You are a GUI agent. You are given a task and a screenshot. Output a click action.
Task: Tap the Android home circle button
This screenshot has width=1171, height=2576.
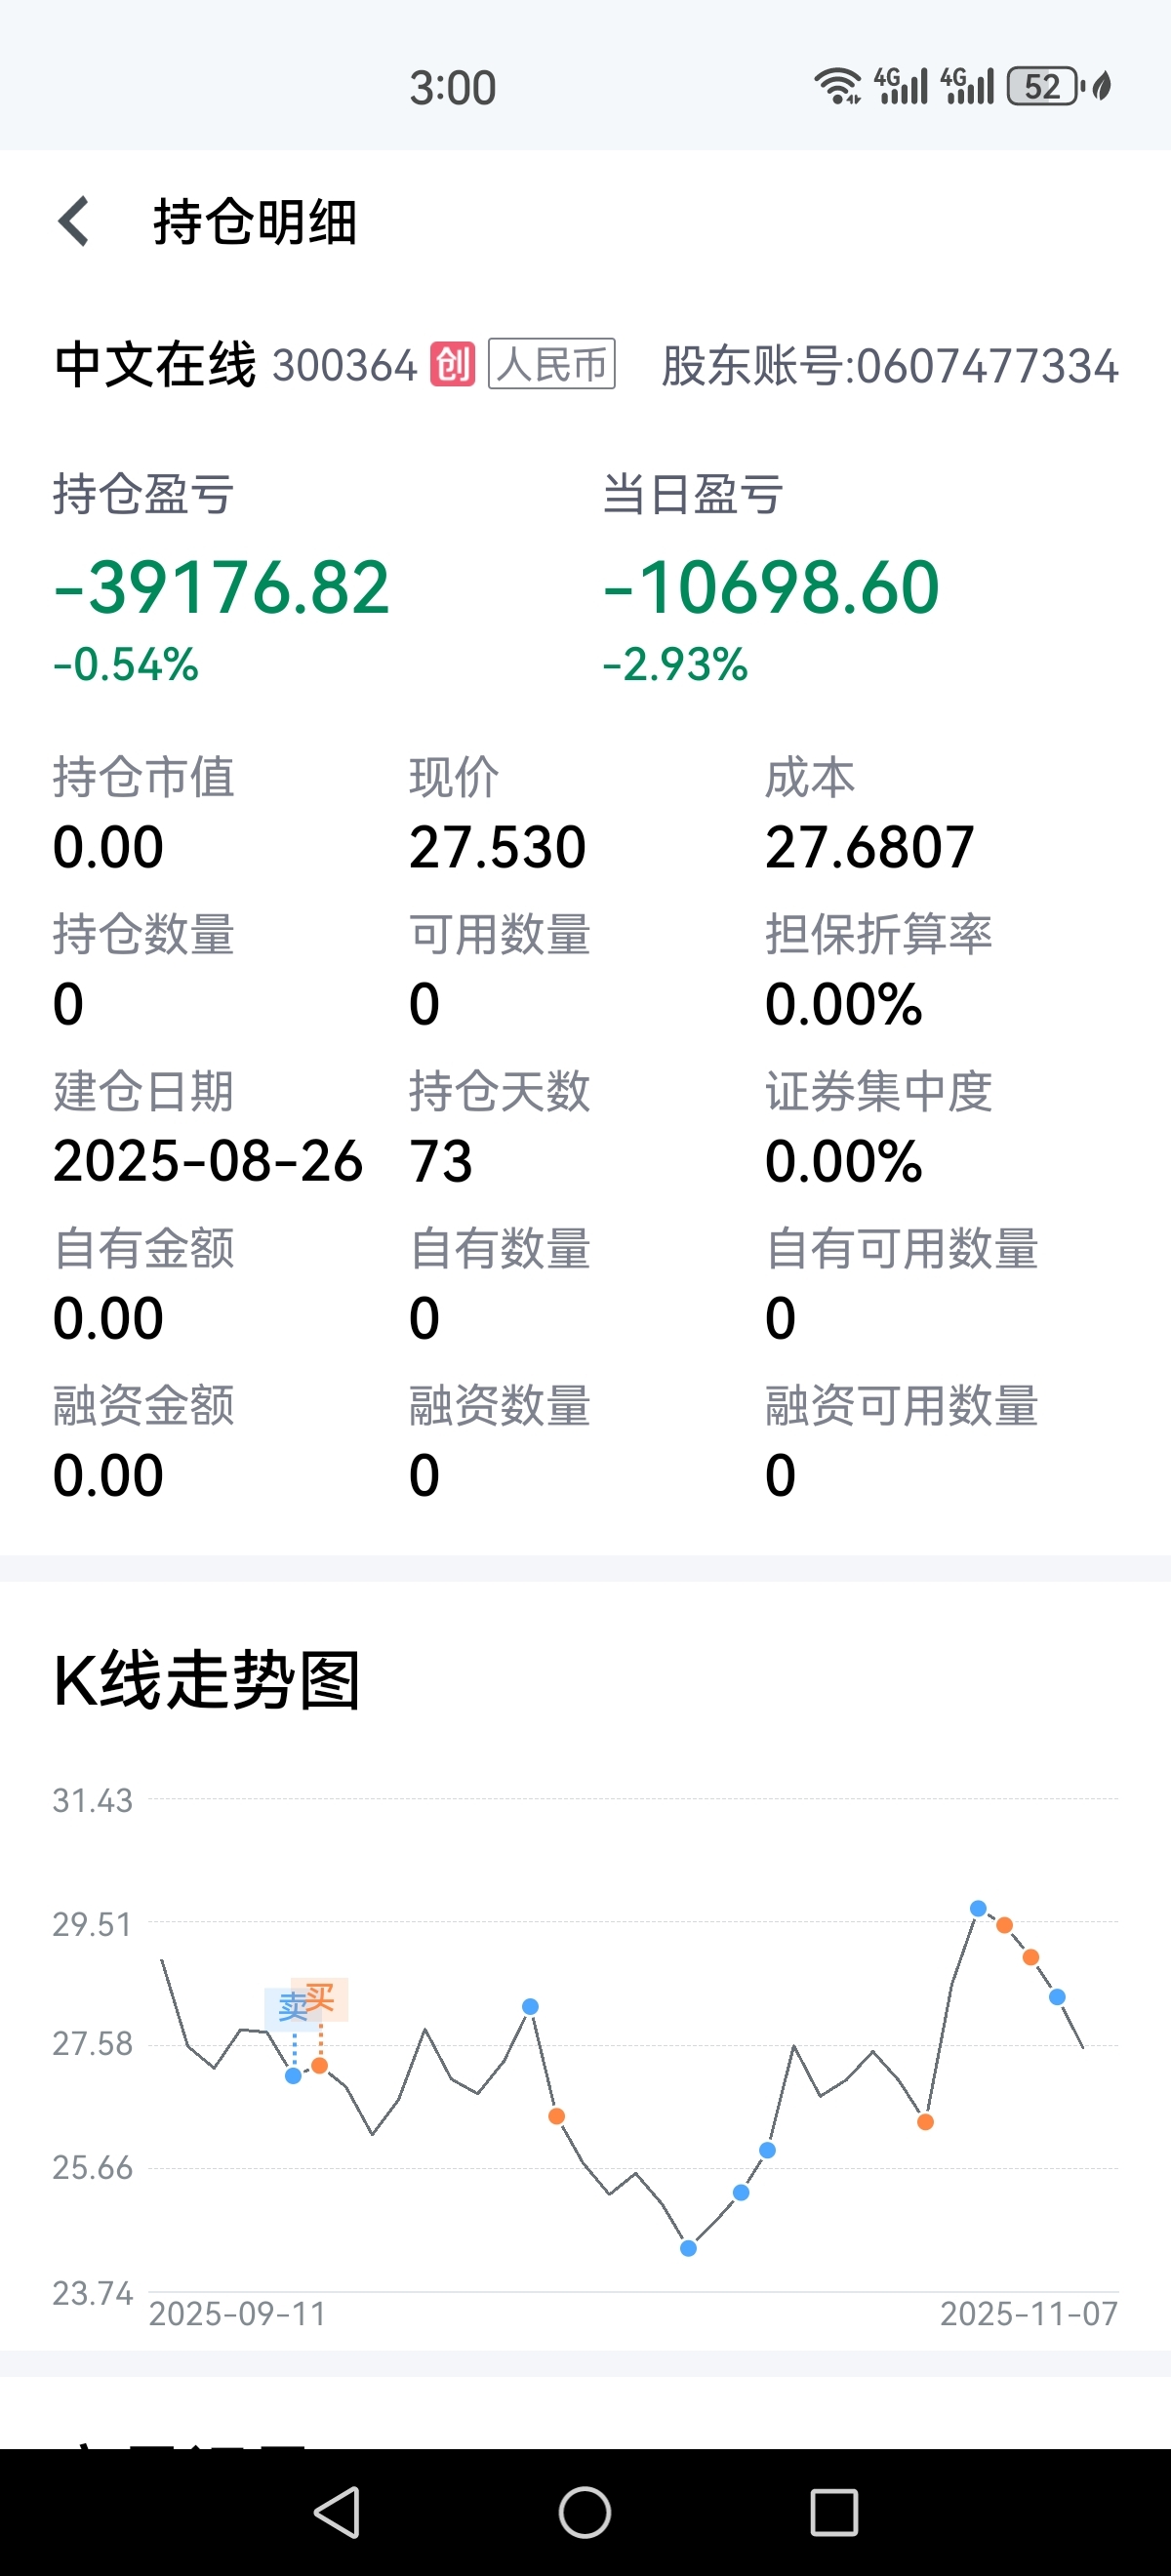(x=585, y=2511)
